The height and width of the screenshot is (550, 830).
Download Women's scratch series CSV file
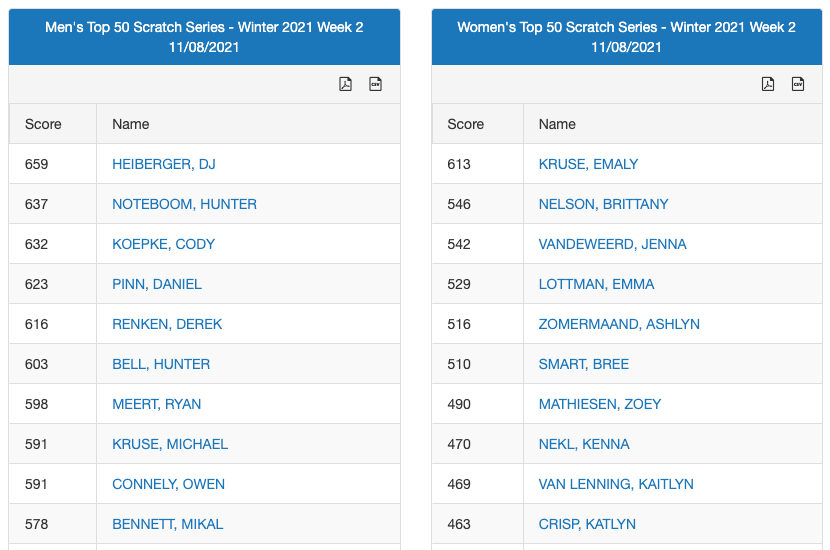[x=798, y=84]
